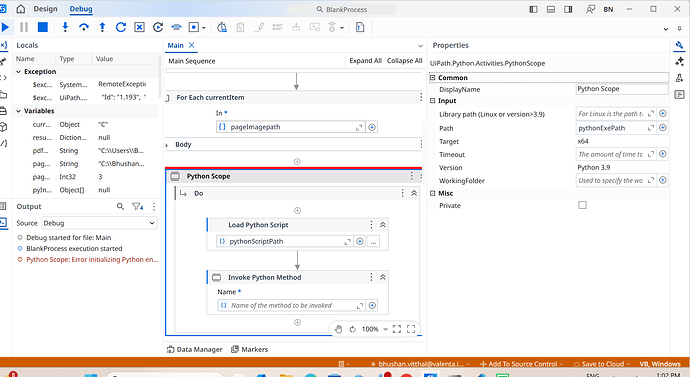Click the Ignore exception icon

tap(139, 27)
